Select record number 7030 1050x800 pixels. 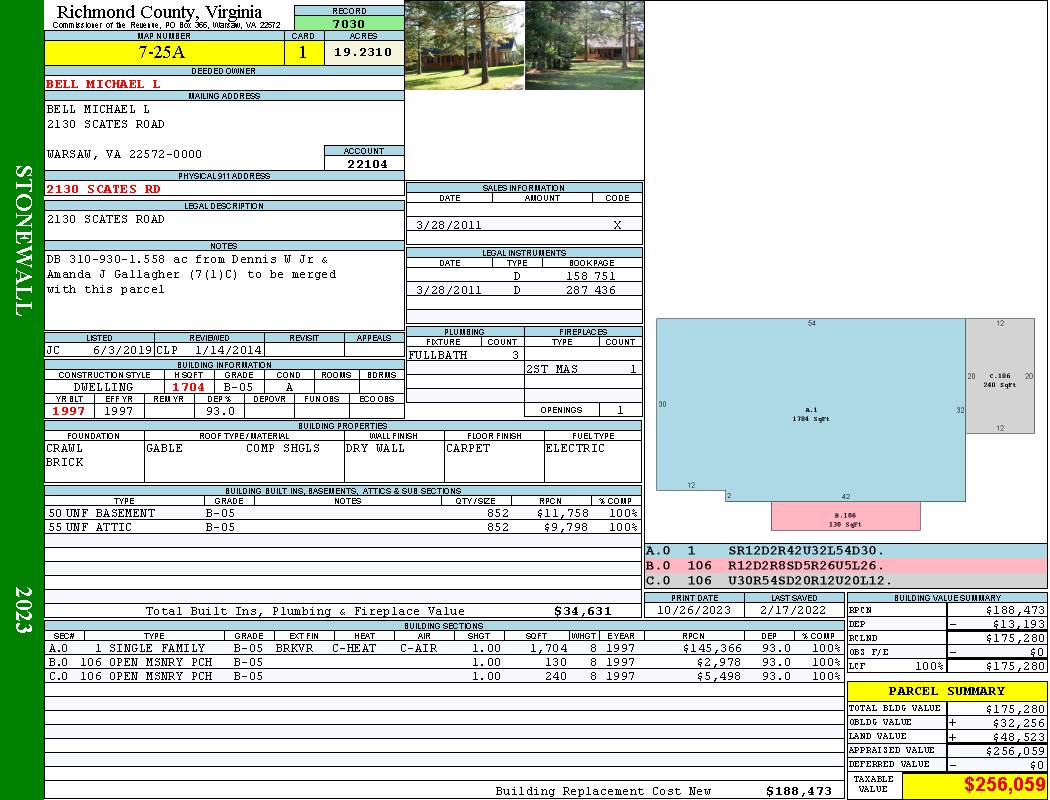click(x=349, y=24)
